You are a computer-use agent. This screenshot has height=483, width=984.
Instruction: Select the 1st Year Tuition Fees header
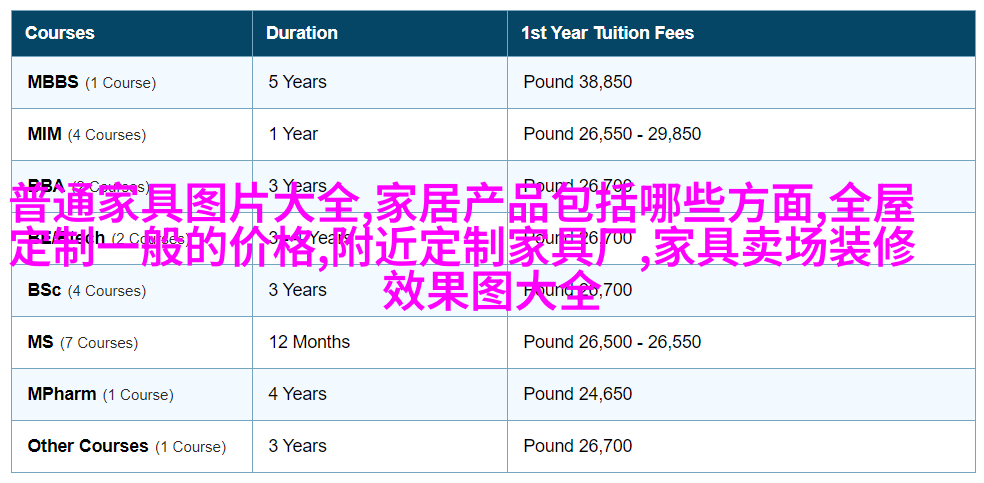(607, 33)
